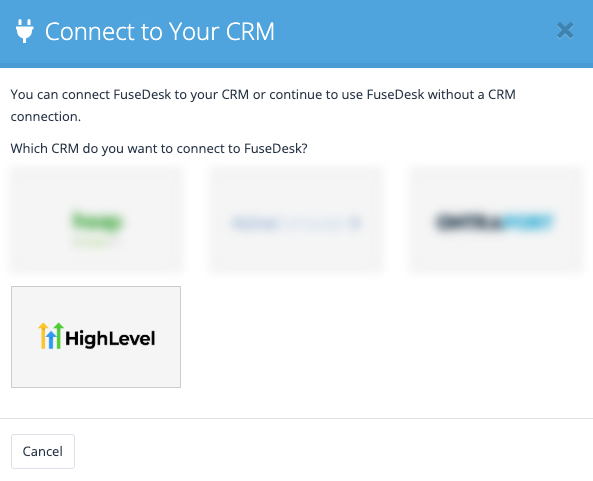Click the Cancel button

[43, 452]
